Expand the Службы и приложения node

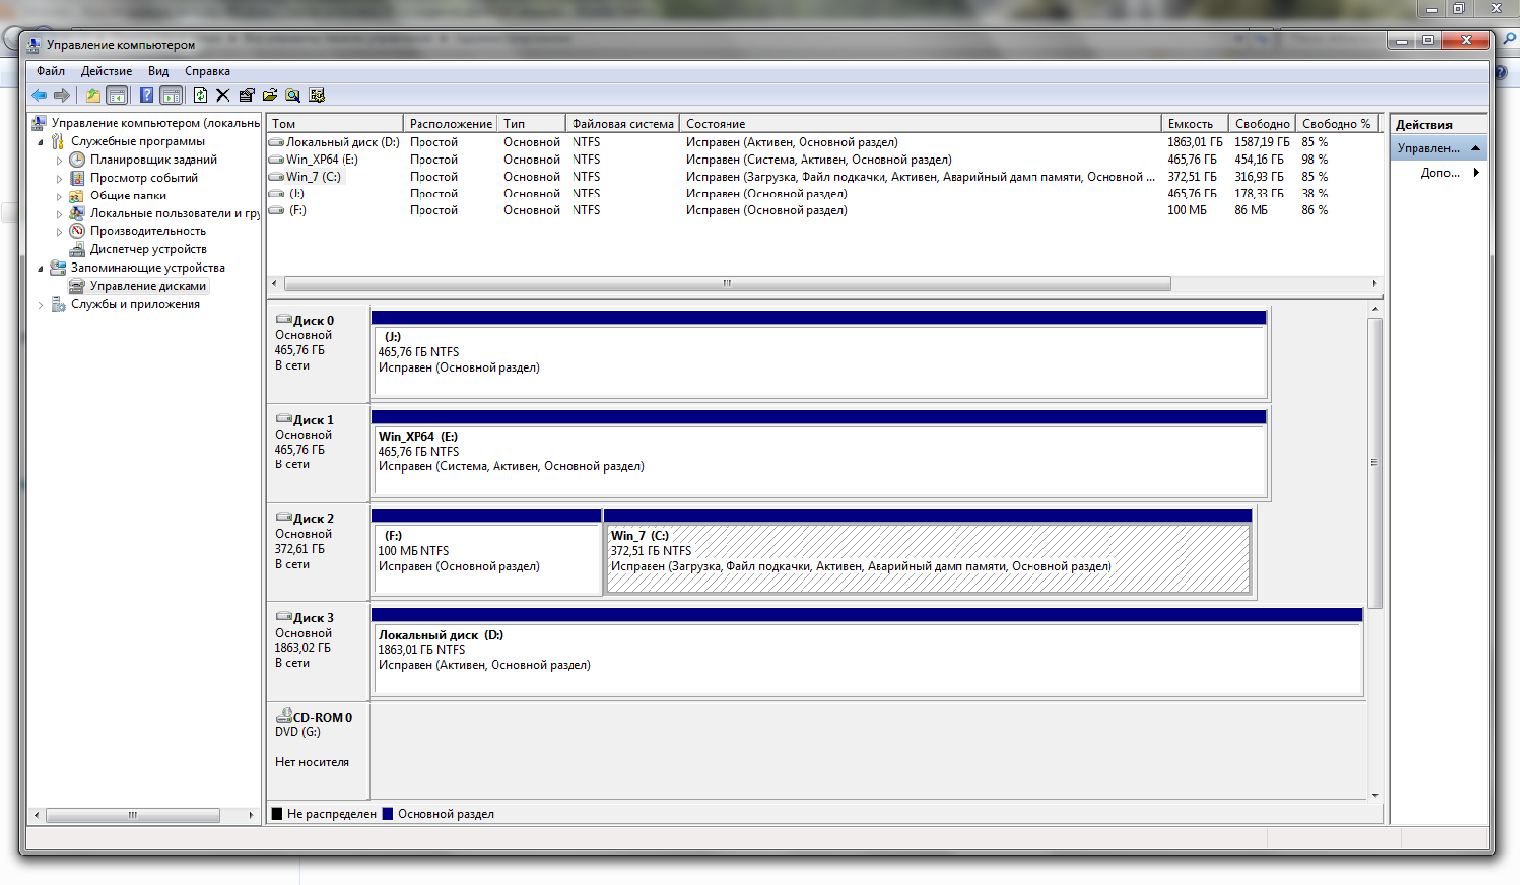(x=41, y=305)
